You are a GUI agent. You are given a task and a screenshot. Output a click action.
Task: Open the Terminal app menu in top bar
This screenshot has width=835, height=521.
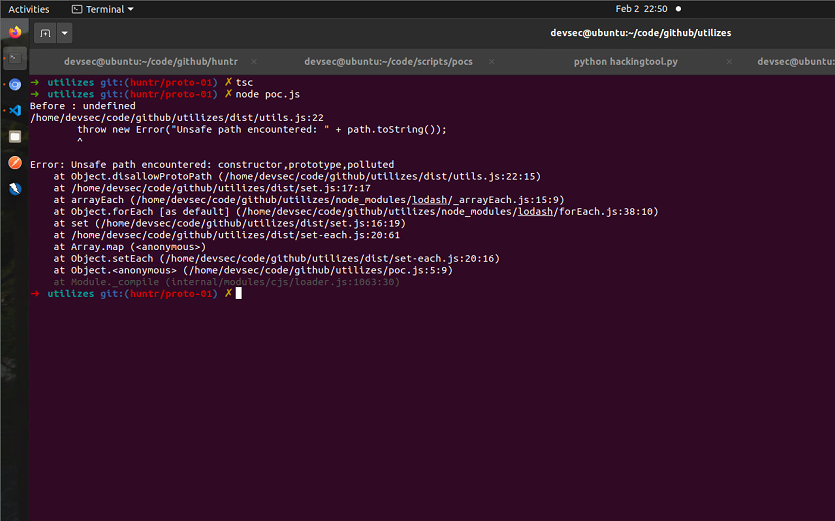coord(103,9)
